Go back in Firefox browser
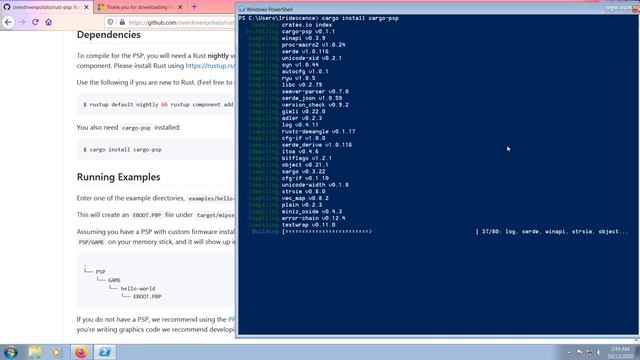Image resolution: width=640 pixels, height=360 pixels. (x=8, y=22)
